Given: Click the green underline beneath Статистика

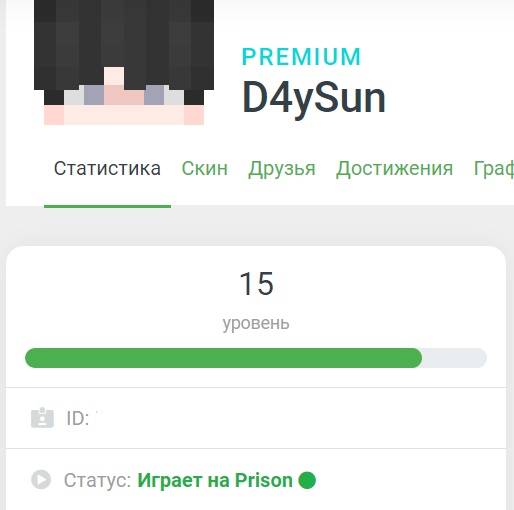Looking at the screenshot, I should point(107,206).
